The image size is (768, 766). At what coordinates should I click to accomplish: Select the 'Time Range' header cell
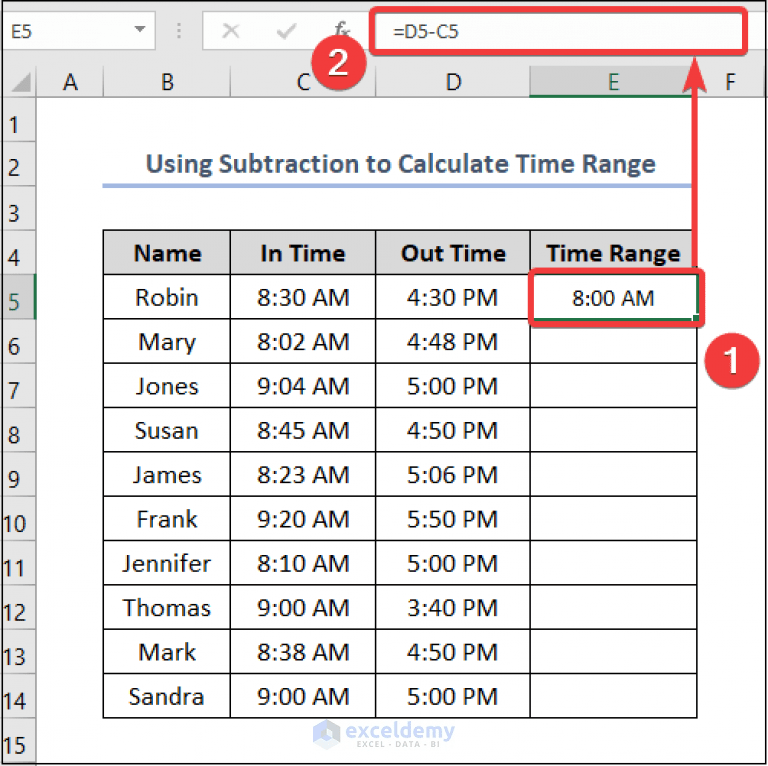[x=613, y=253]
